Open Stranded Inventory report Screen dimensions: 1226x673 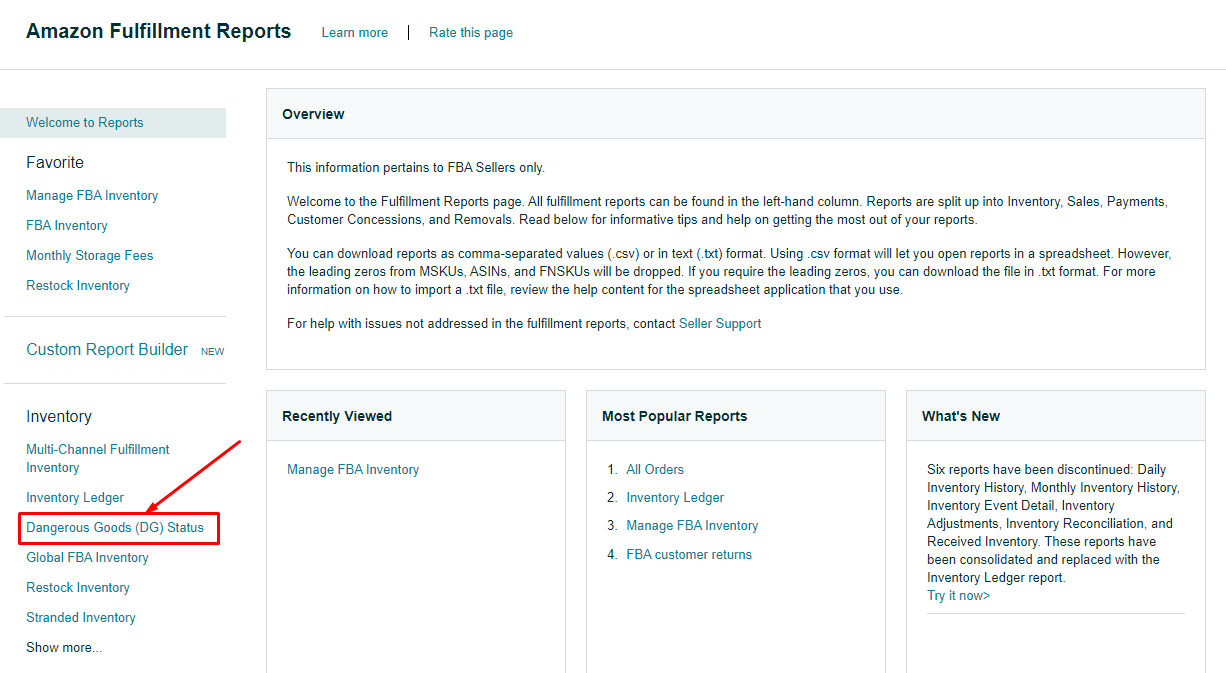click(81, 618)
